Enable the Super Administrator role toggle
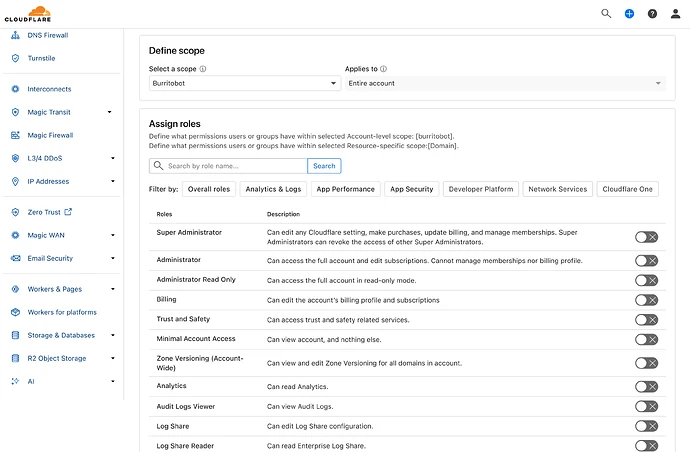Image resolution: width=690 pixels, height=452 pixels. [646, 237]
